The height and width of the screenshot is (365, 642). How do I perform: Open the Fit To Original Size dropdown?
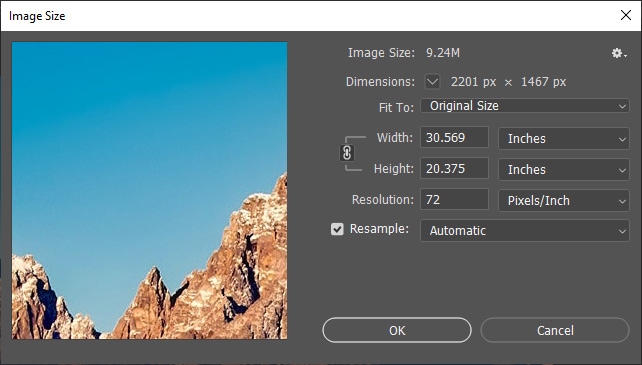(x=524, y=106)
